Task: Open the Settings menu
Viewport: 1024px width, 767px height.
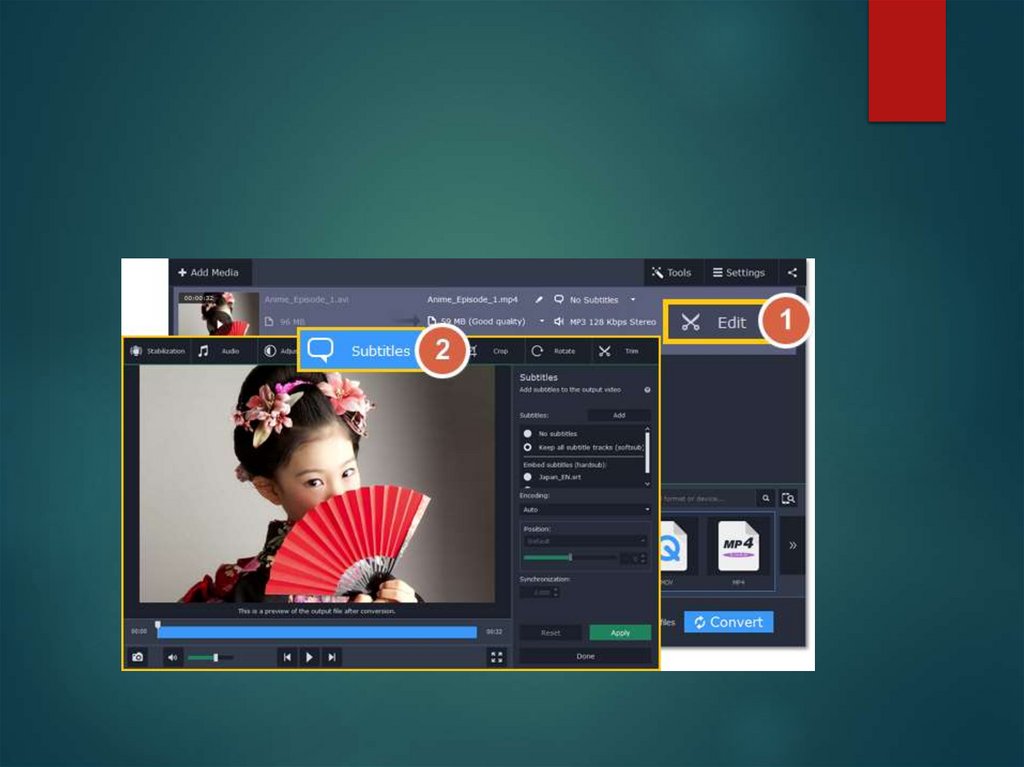Action: pos(739,272)
